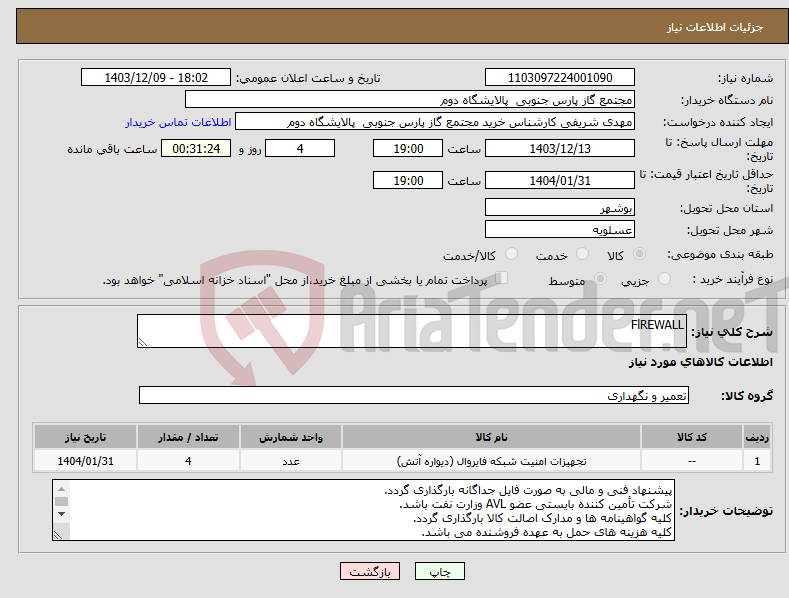Click the بازگشت back button
The image size is (789, 598).
pos(370,571)
